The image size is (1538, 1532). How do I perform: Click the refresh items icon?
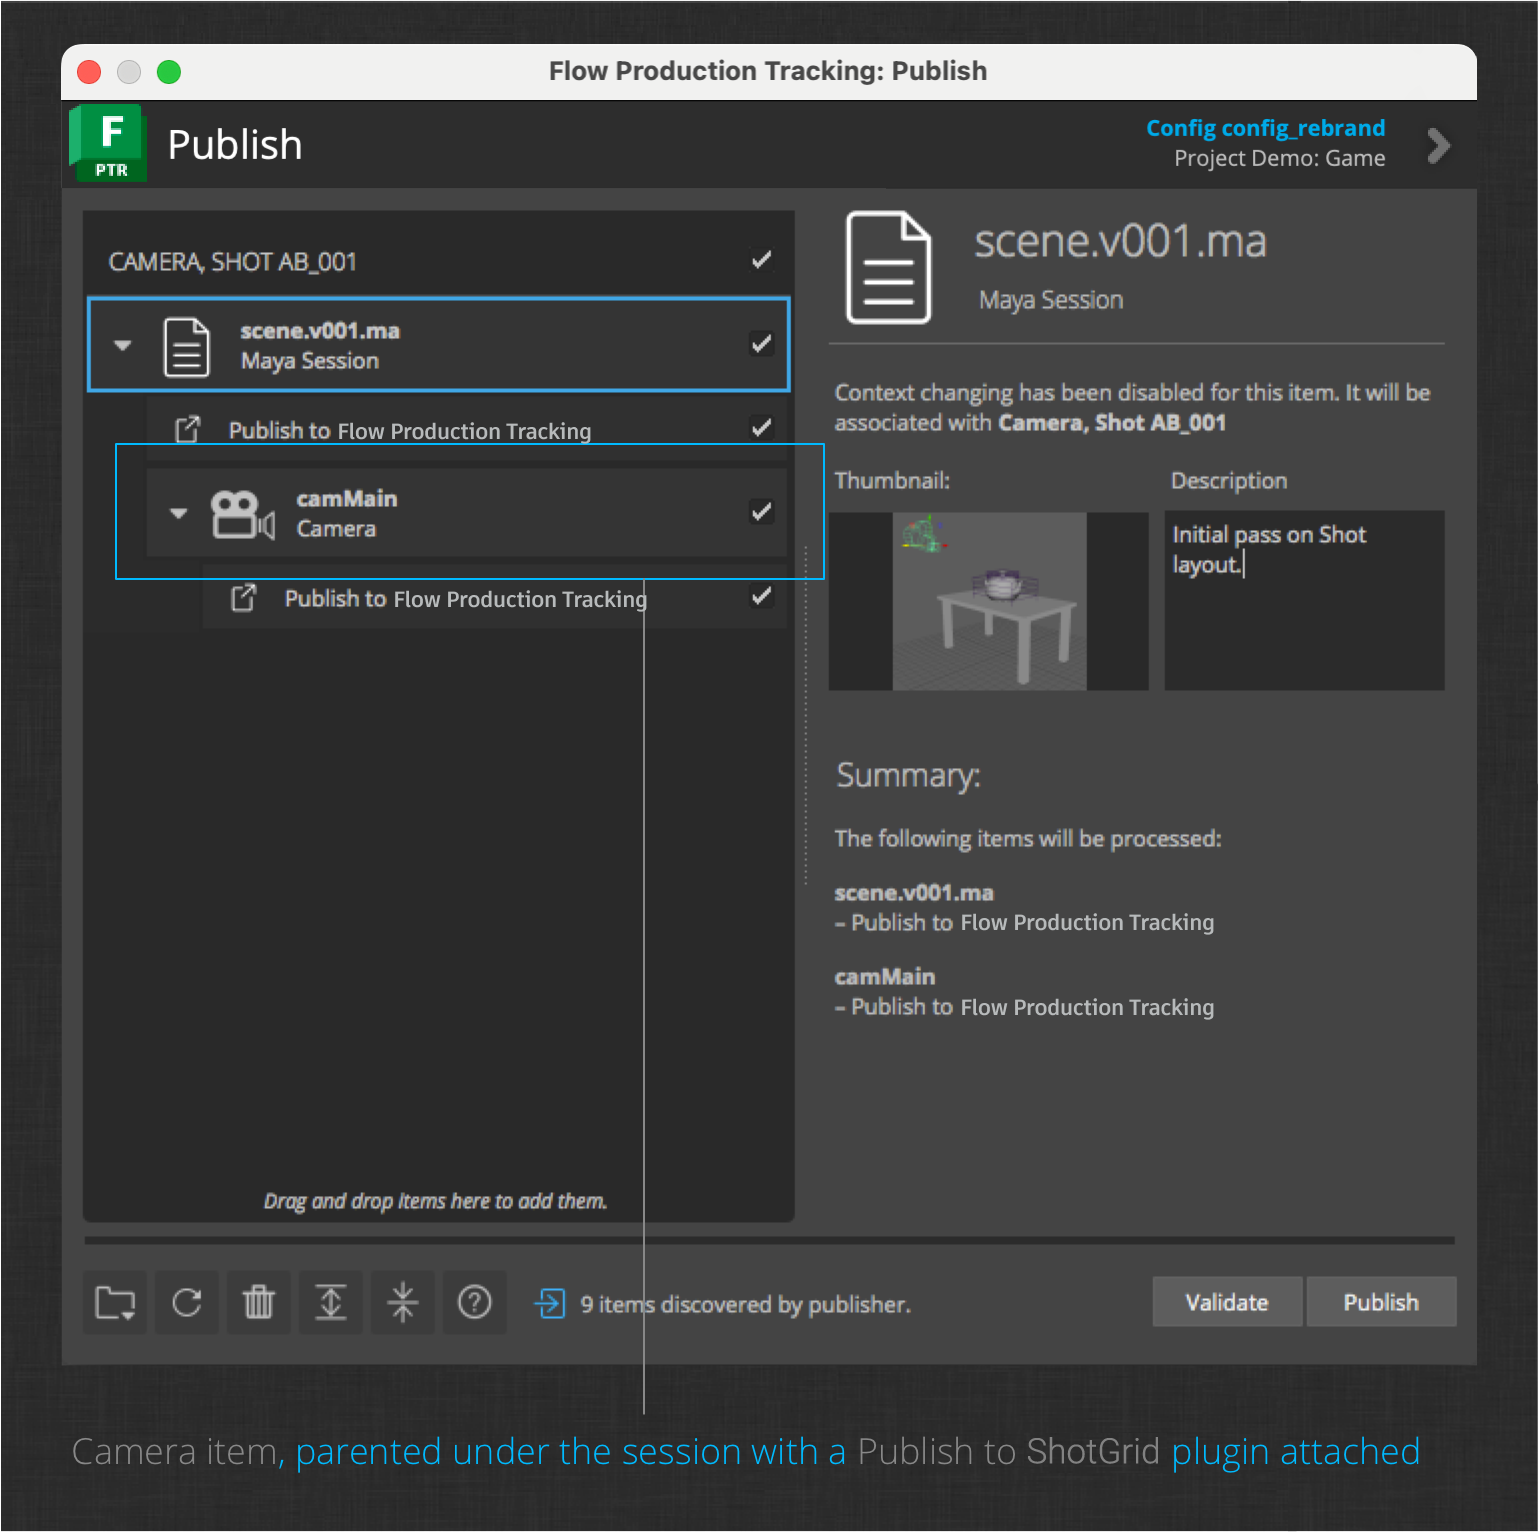(x=187, y=1303)
